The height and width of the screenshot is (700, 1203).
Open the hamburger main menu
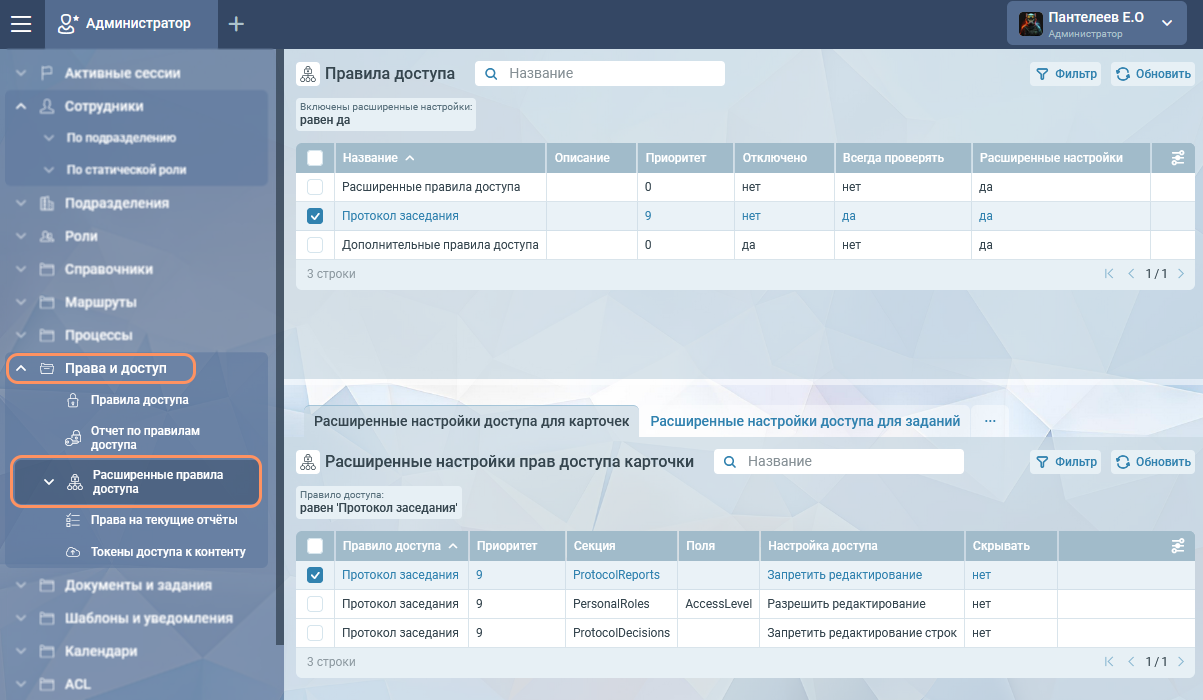21,24
